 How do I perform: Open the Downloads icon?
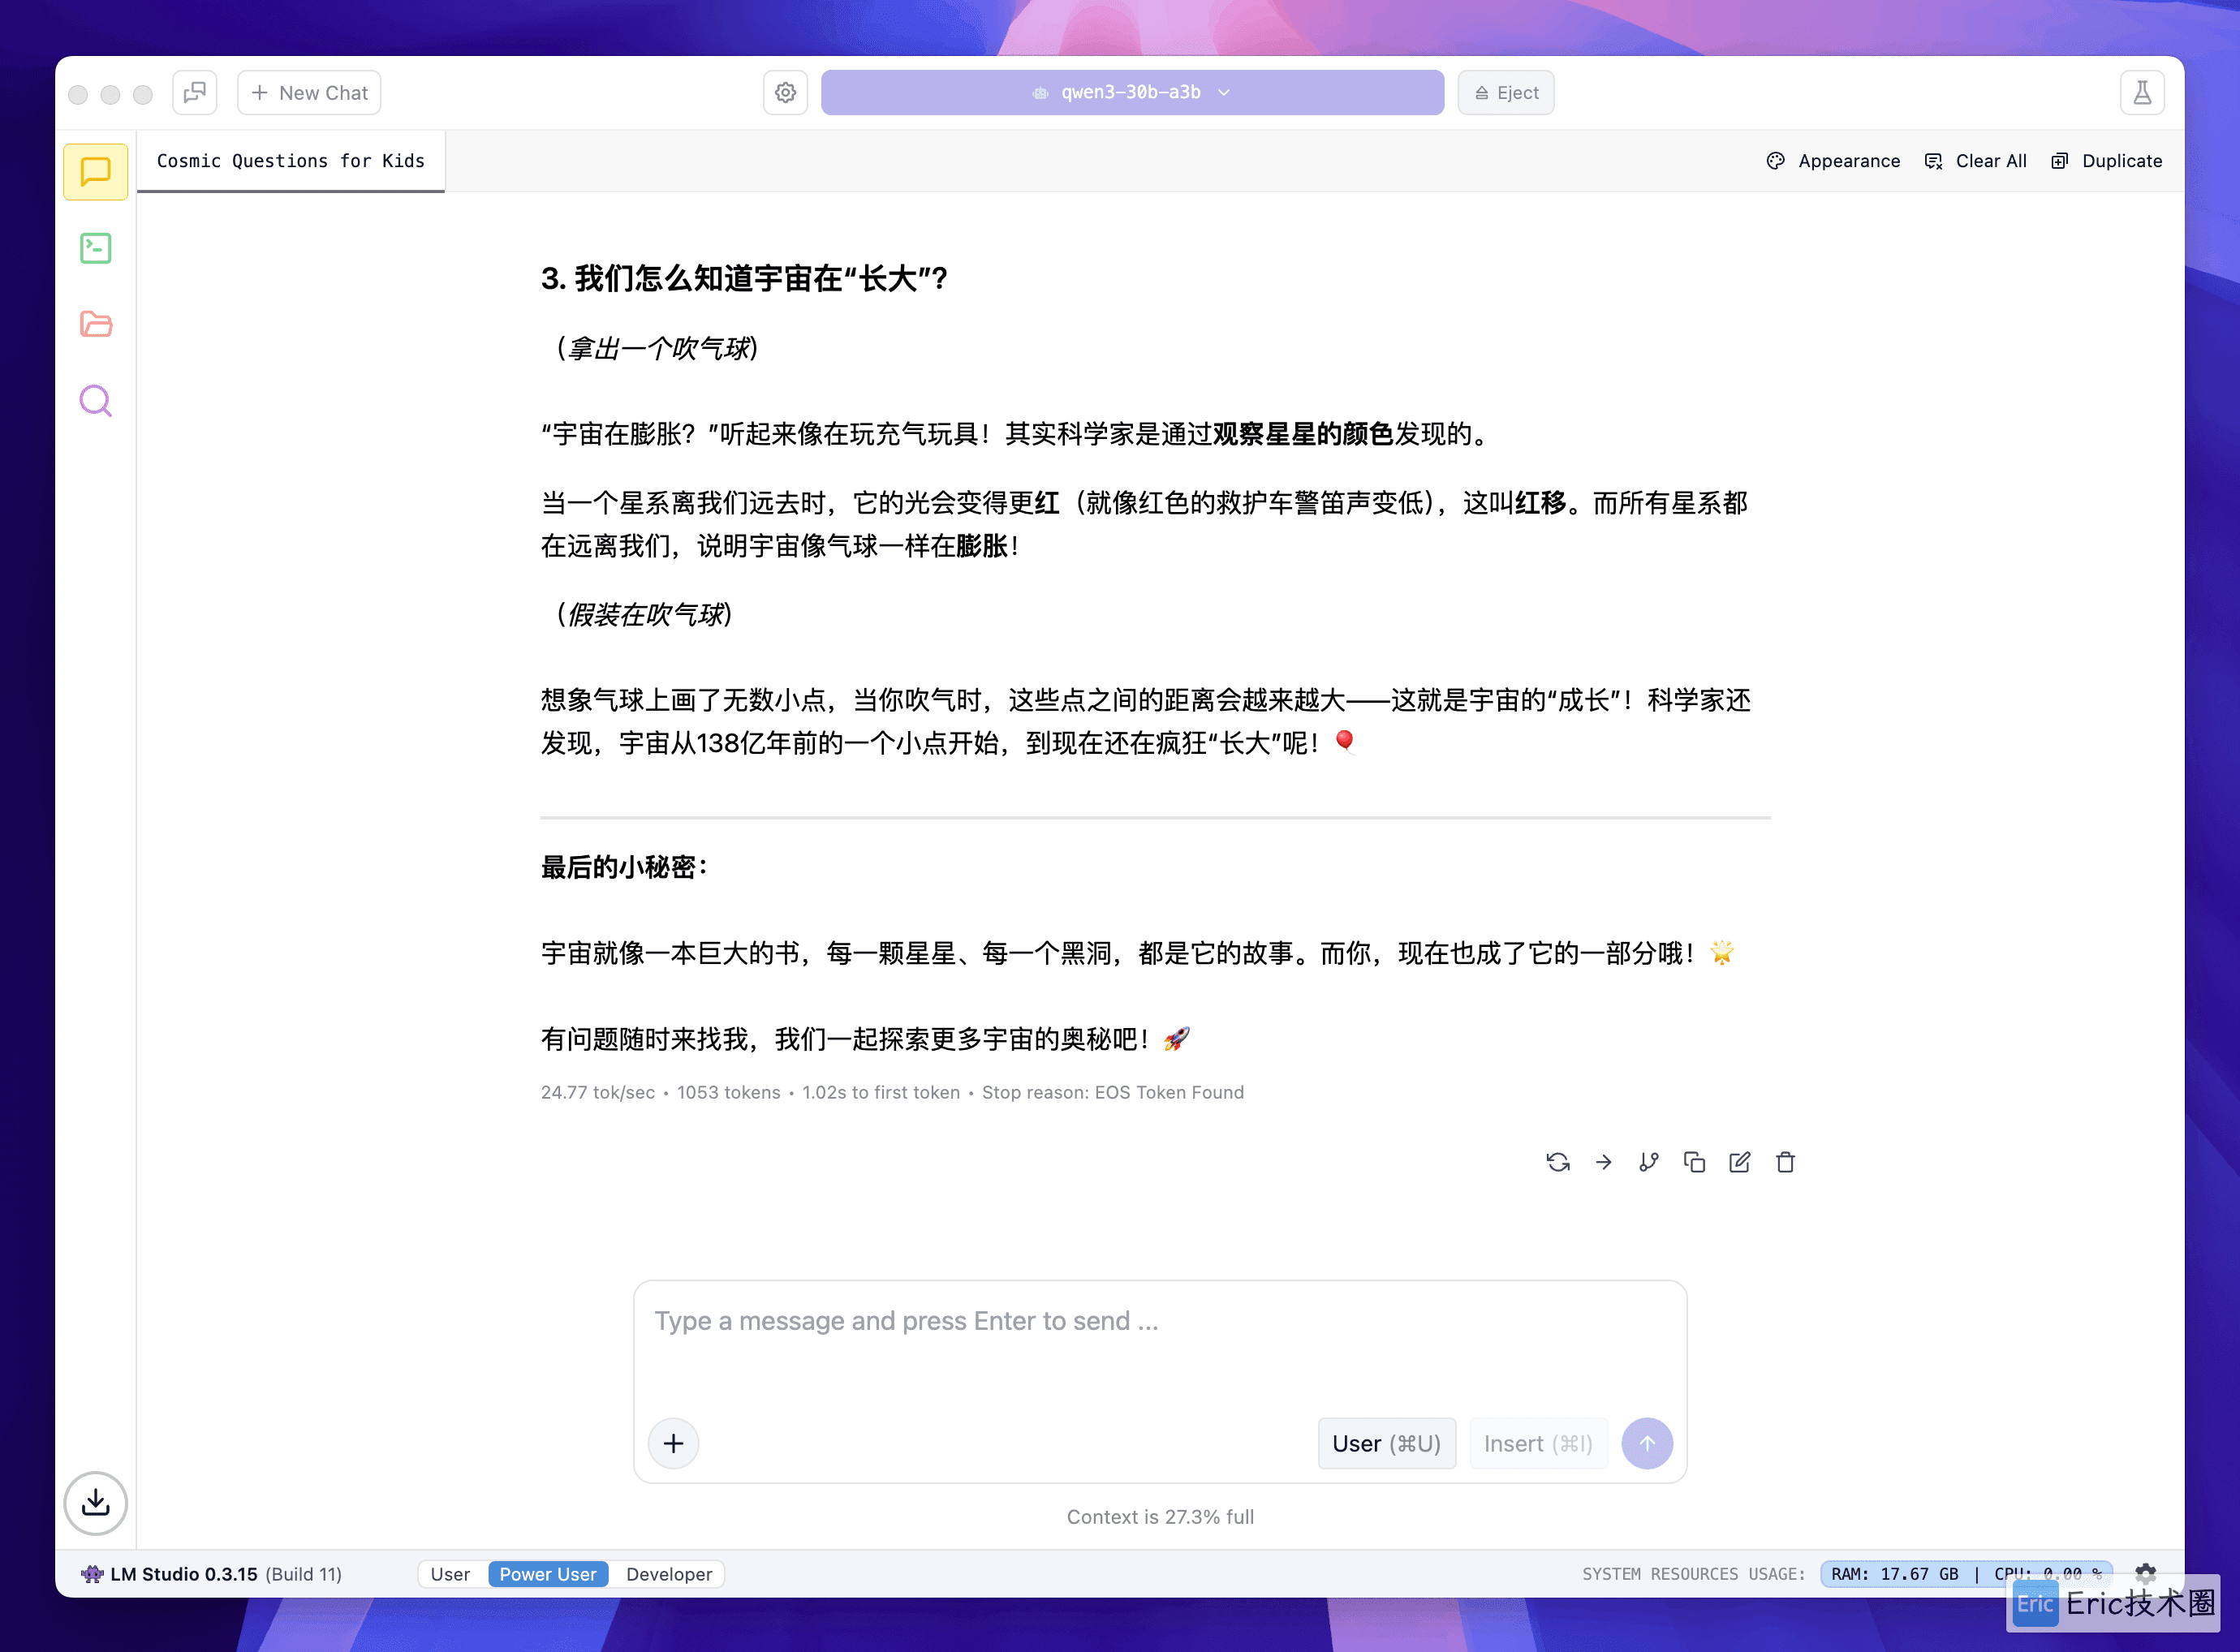[x=96, y=1503]
